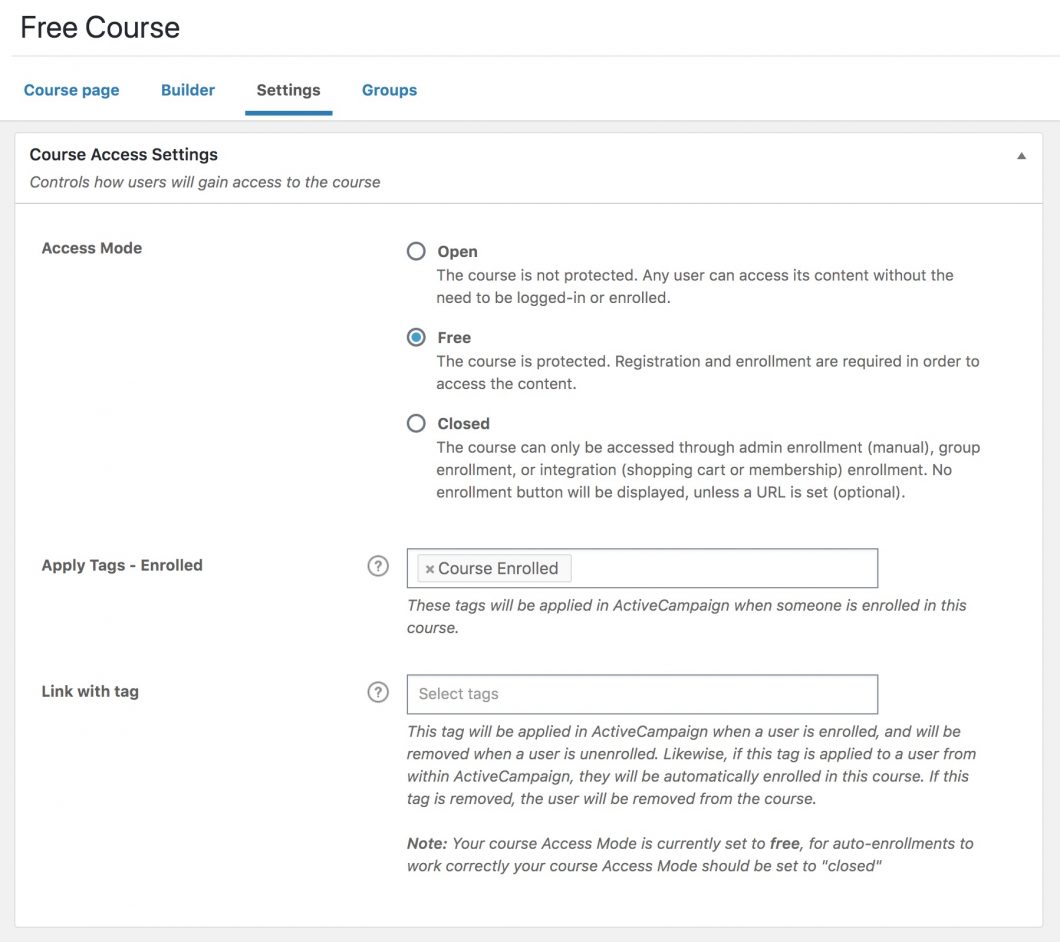Click the Access Mode label
This screenshot has height=942, width=1060.
(x=92, y=248)
